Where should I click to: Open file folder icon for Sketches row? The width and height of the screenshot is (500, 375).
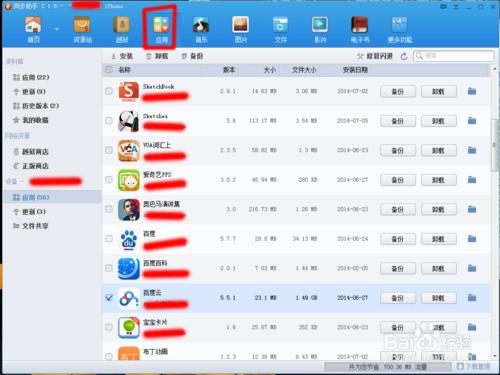pyautogui.click(x=472, y=121)
